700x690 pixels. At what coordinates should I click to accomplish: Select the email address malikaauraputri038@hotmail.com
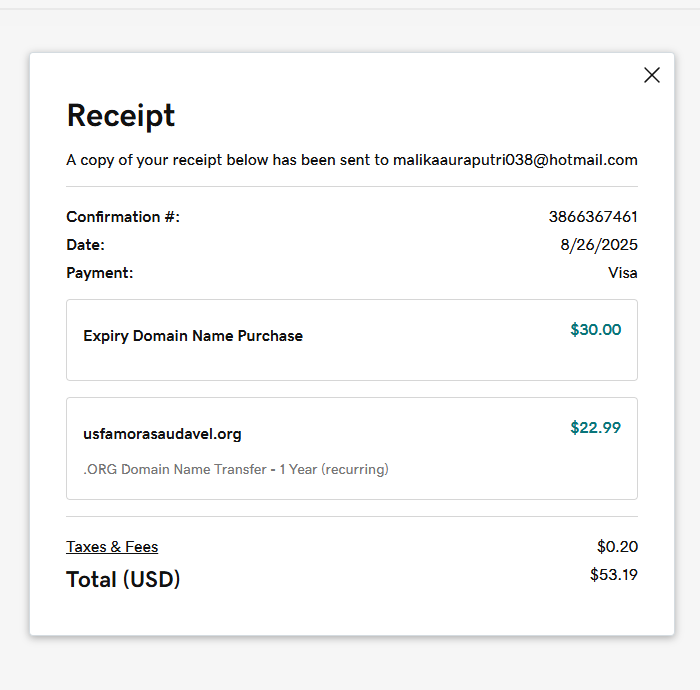click(x=515, y=160)
